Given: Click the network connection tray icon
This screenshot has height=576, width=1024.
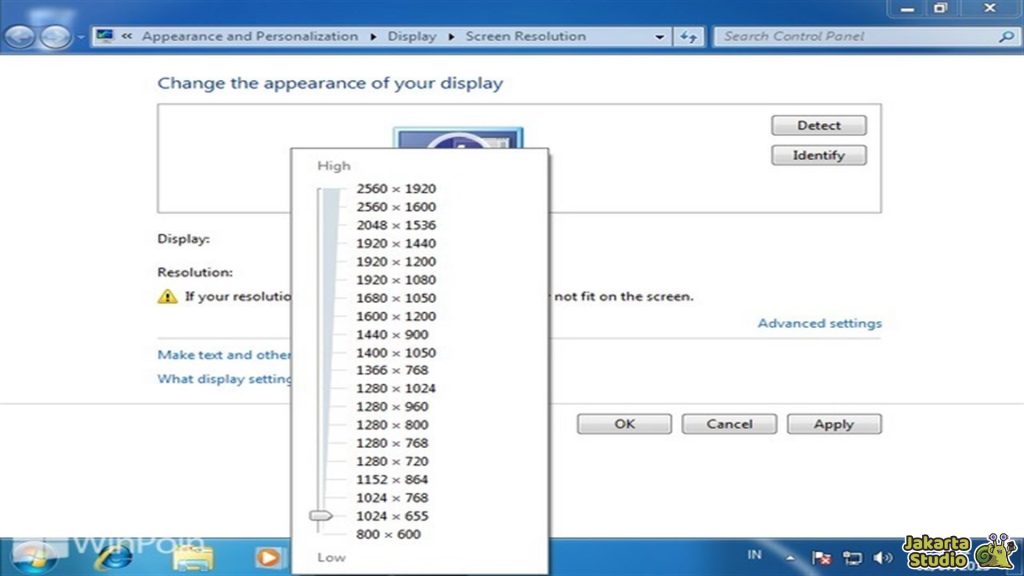Looking at the screenshot, I should [853, 556].
